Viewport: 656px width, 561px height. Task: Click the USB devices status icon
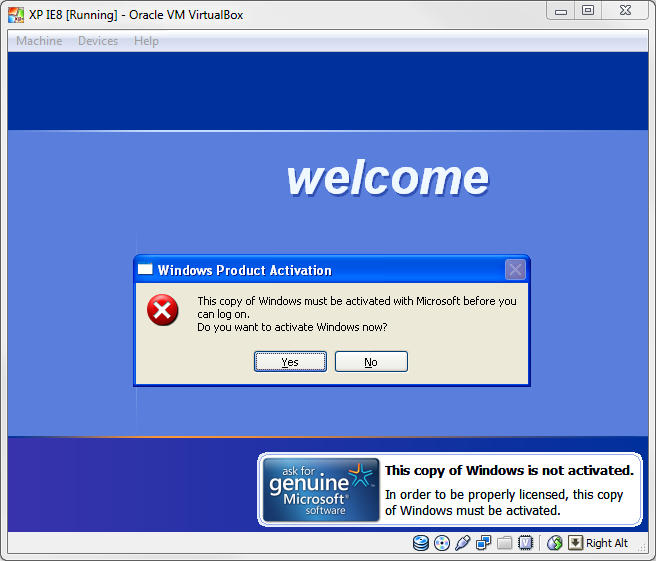[x=462, y=543]
